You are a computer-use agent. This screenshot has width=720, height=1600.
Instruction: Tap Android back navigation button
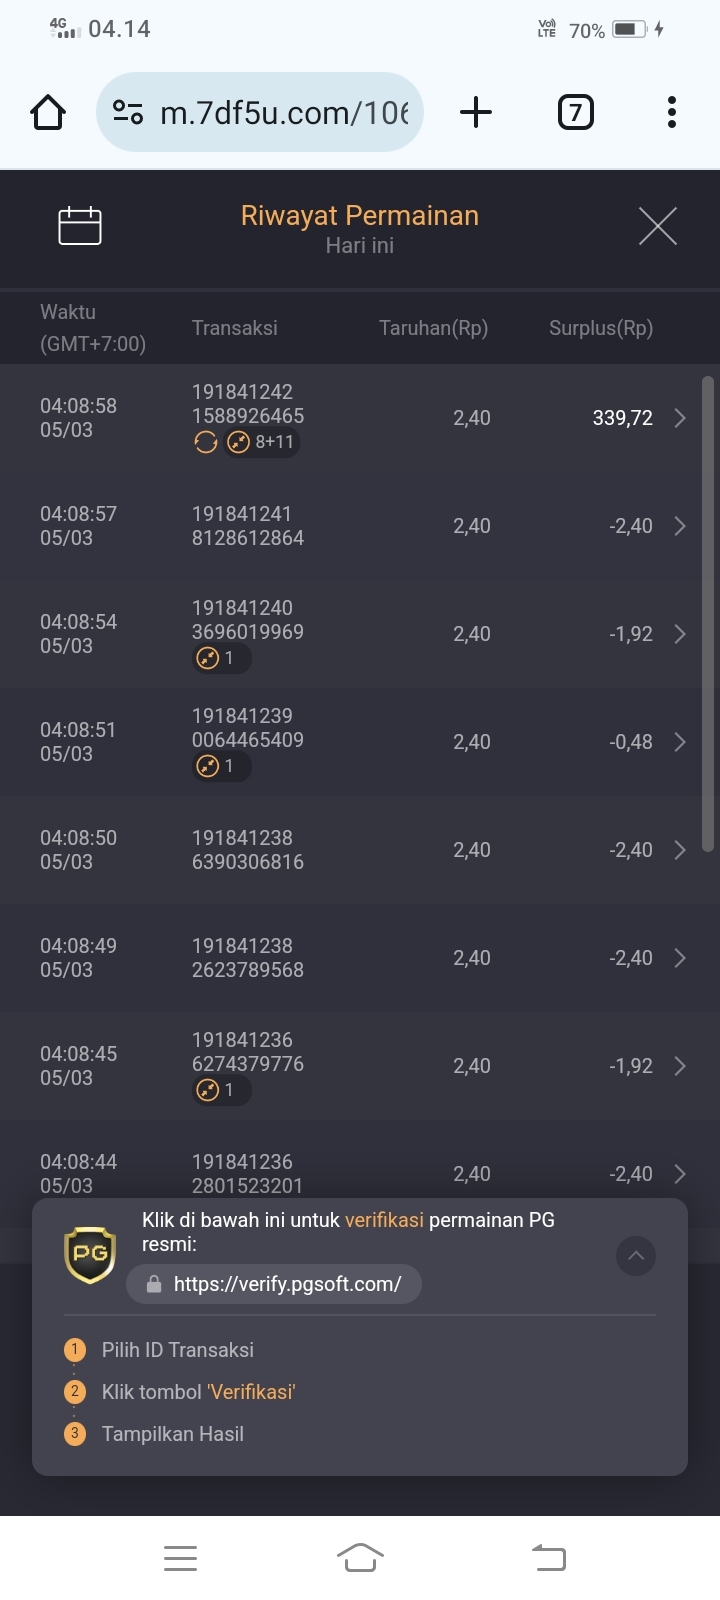(549, 1558)
